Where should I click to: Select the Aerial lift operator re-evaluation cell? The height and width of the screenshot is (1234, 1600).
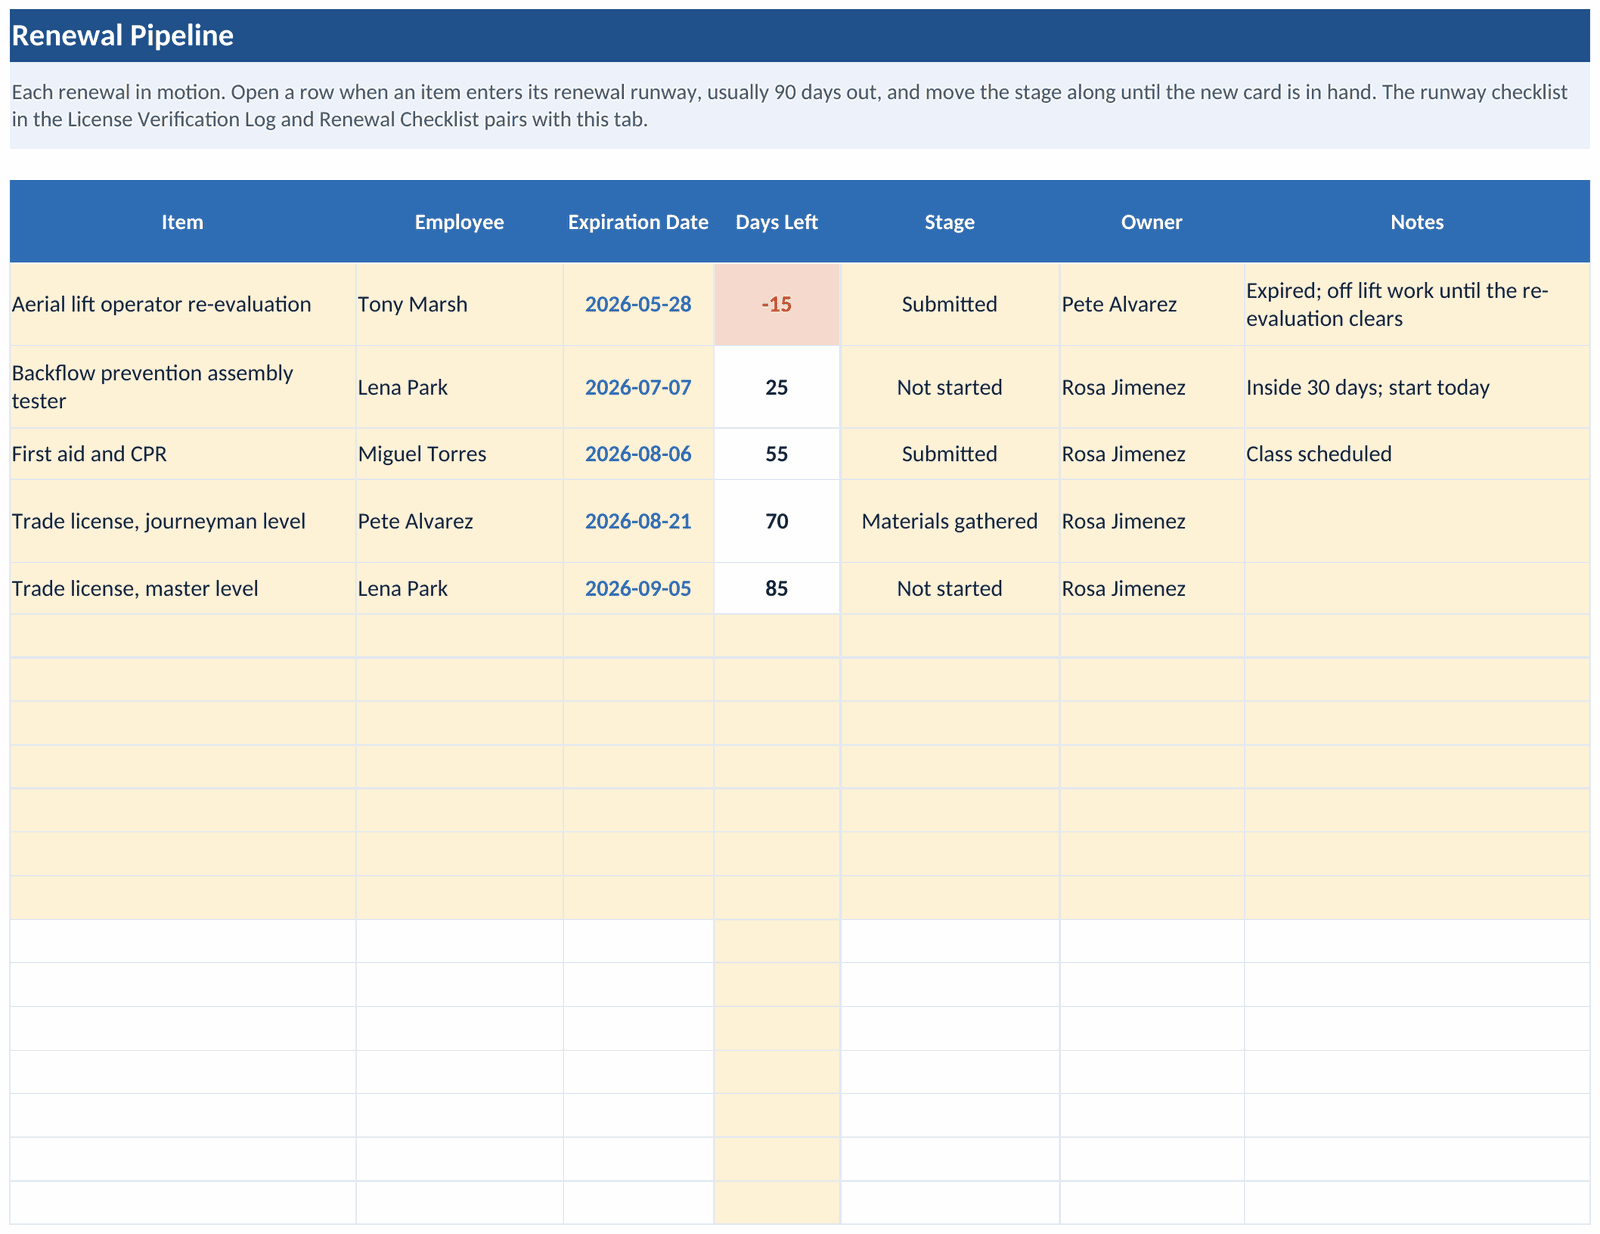pos(183,305)
